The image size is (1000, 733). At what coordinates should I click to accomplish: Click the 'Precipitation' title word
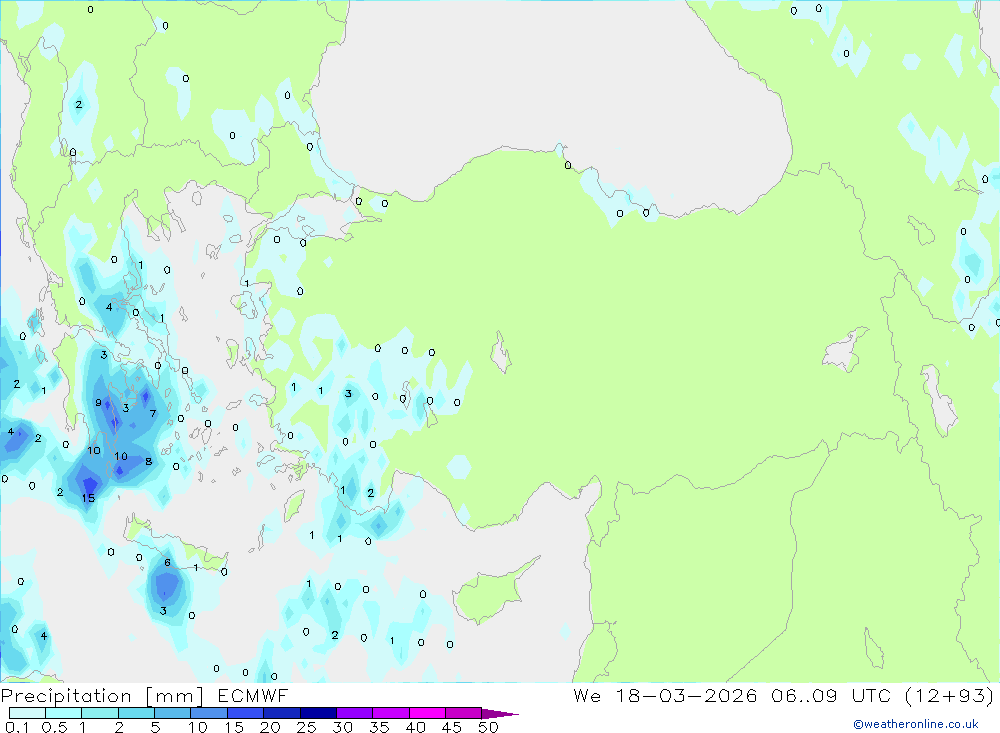[x=66, y=696]
